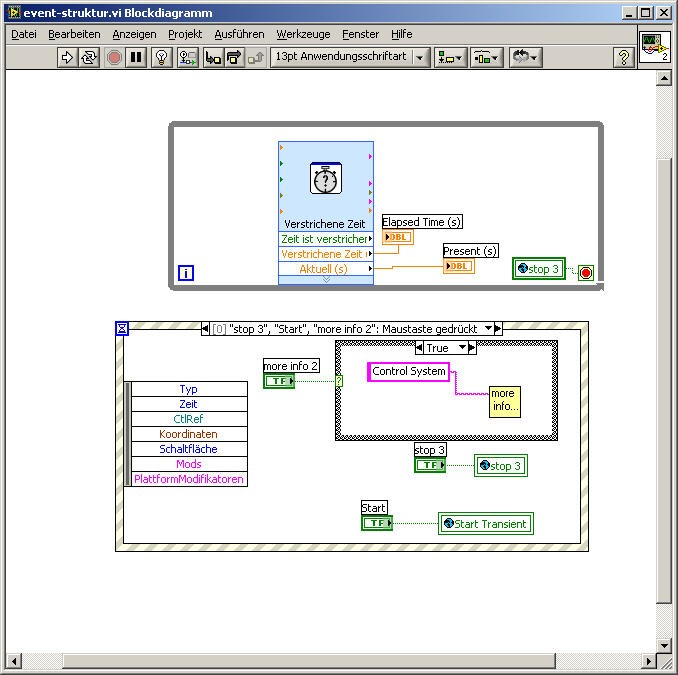Screen dimensions: 678x675
Task: Select Zeit in event data node
Action: (189, 404)
